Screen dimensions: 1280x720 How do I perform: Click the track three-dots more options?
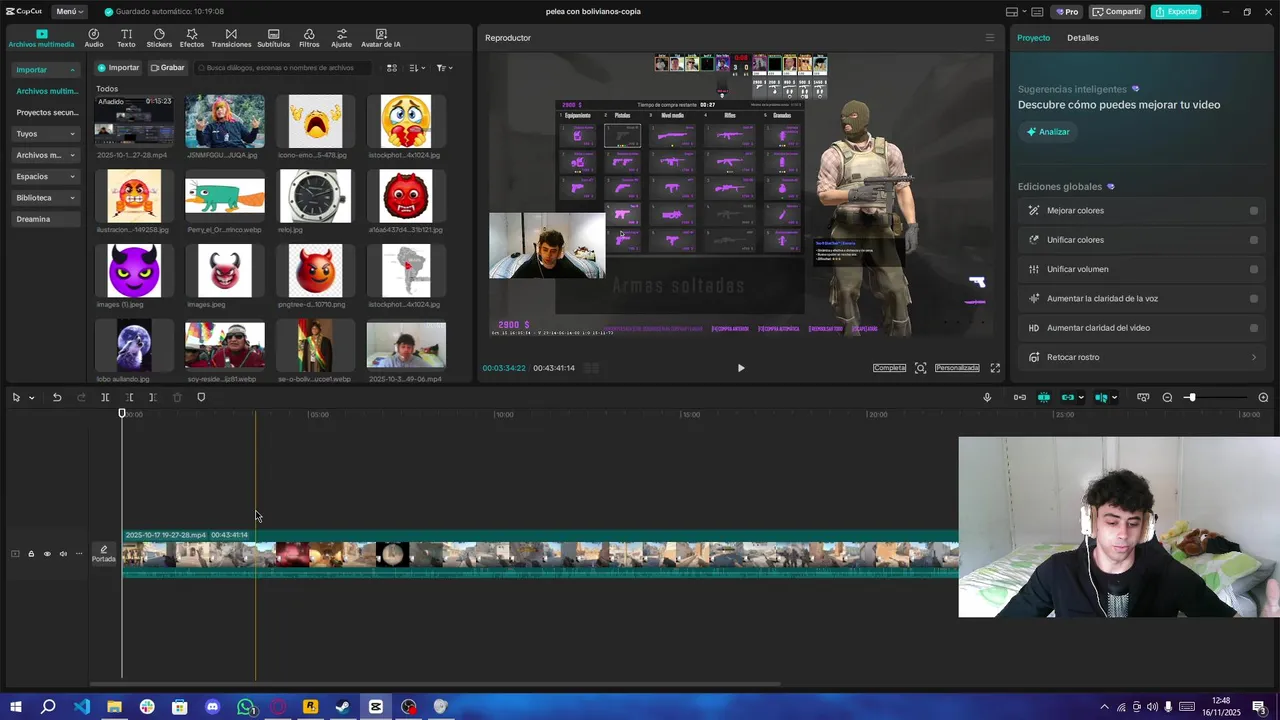tap(79, 554)
